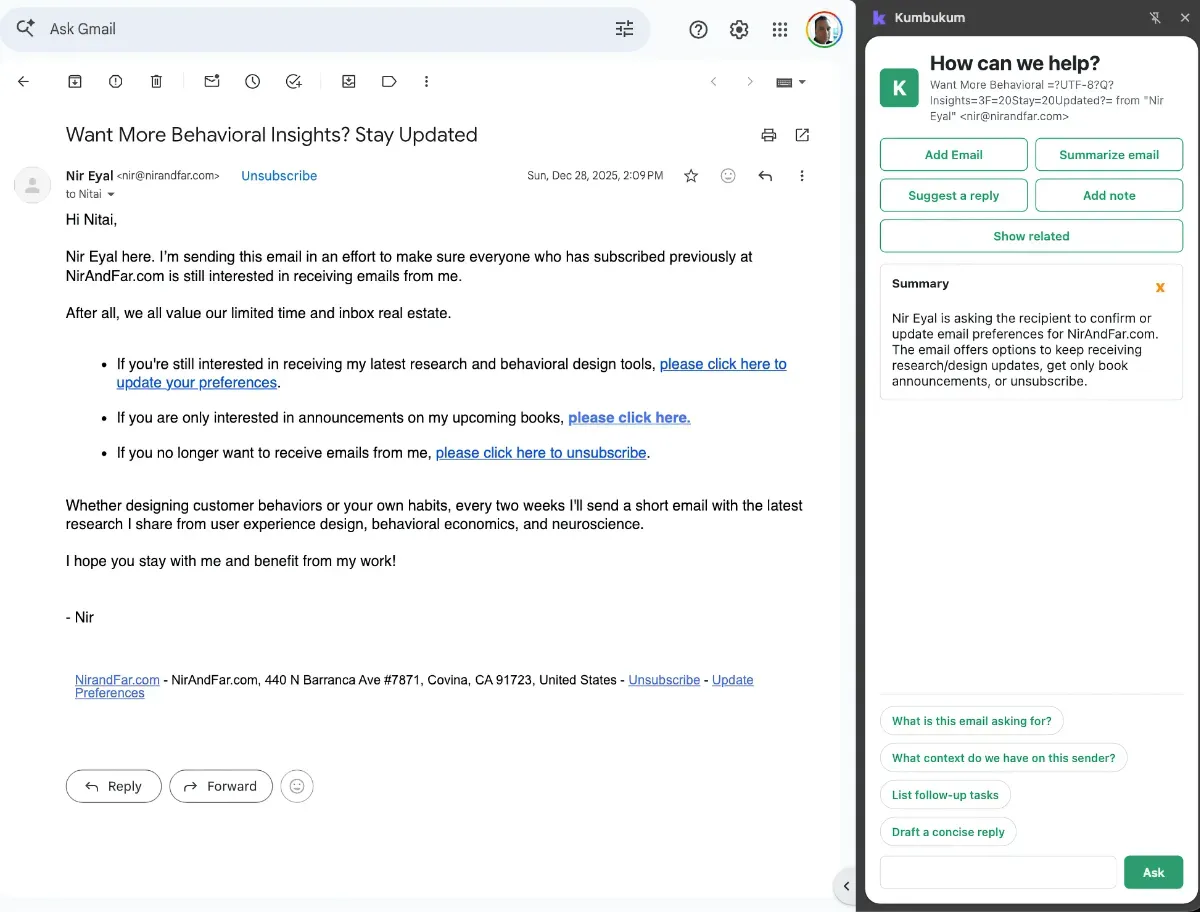
Task: Print this email
Action: click(768, 135)
